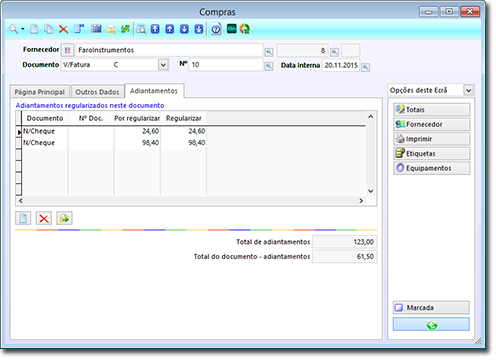Click the magnifier search icon in toolbar
This screenshot has width=496, height=361.
pyautogui.click(x=13, y=29)
